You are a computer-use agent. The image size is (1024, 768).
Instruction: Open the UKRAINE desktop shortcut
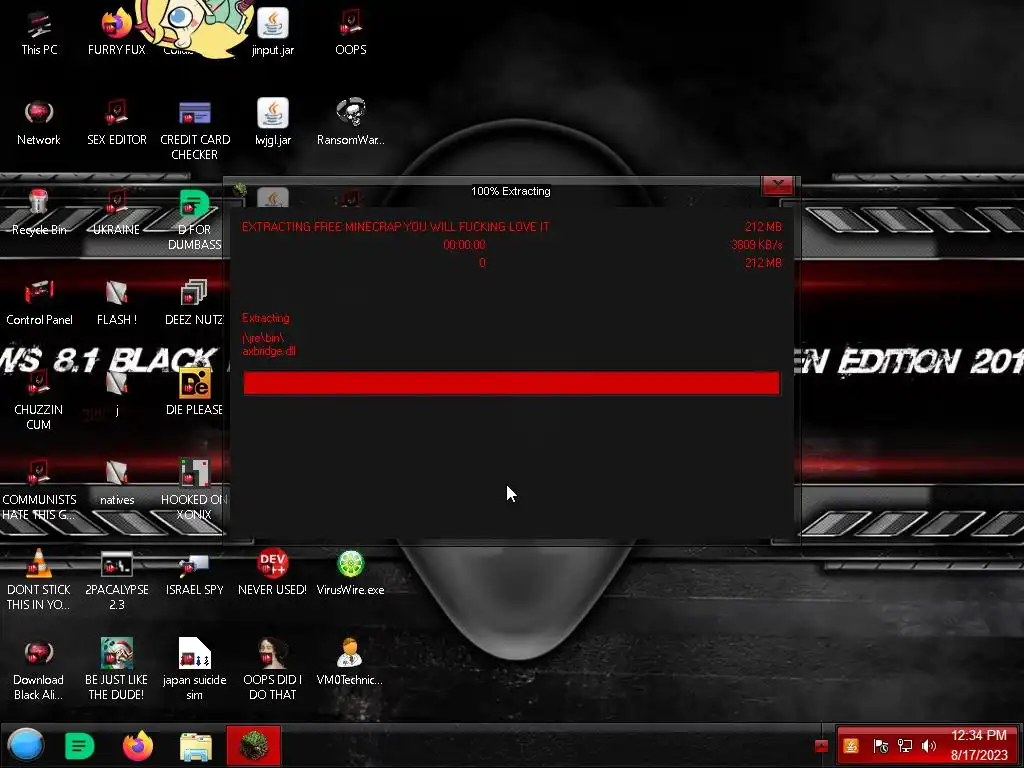click(116, 212)
